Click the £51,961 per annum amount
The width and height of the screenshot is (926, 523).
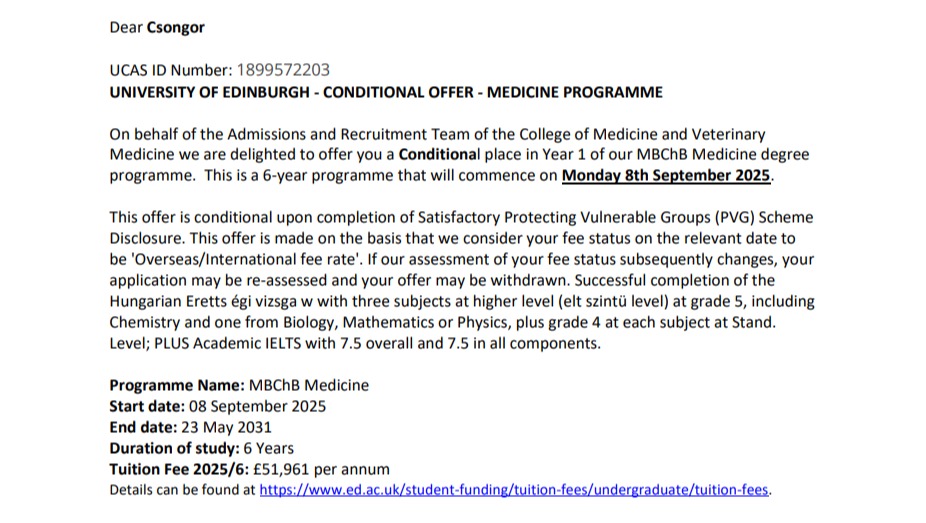coord(321,469)
